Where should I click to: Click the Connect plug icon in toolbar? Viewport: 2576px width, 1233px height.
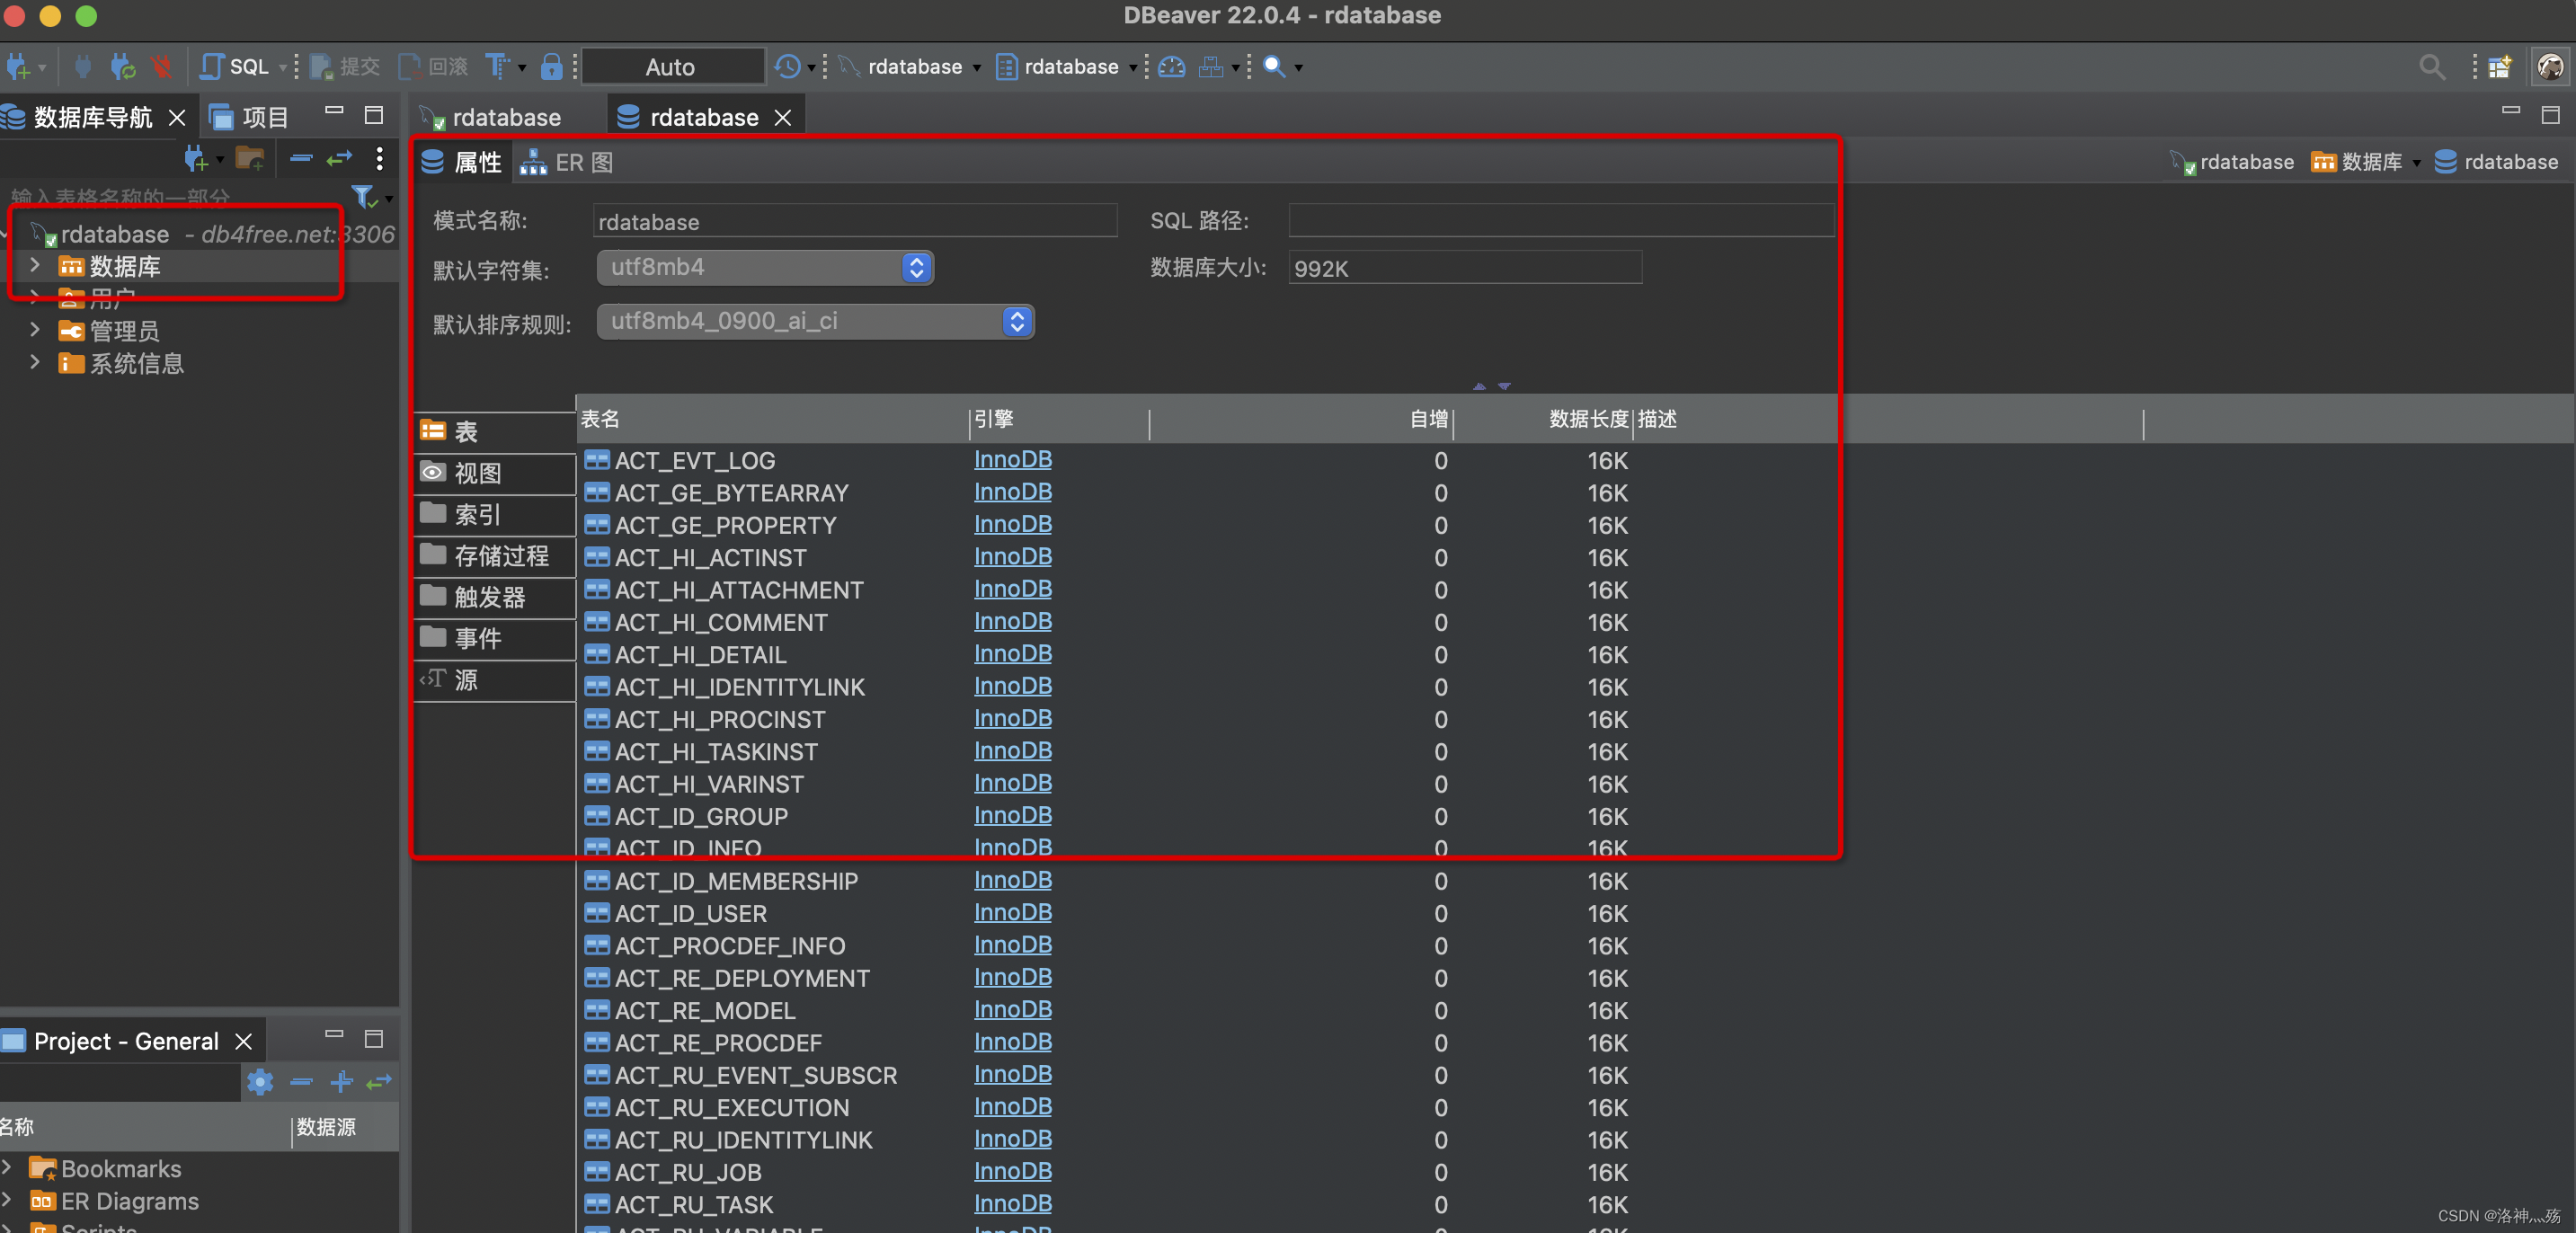pos(83,67)
